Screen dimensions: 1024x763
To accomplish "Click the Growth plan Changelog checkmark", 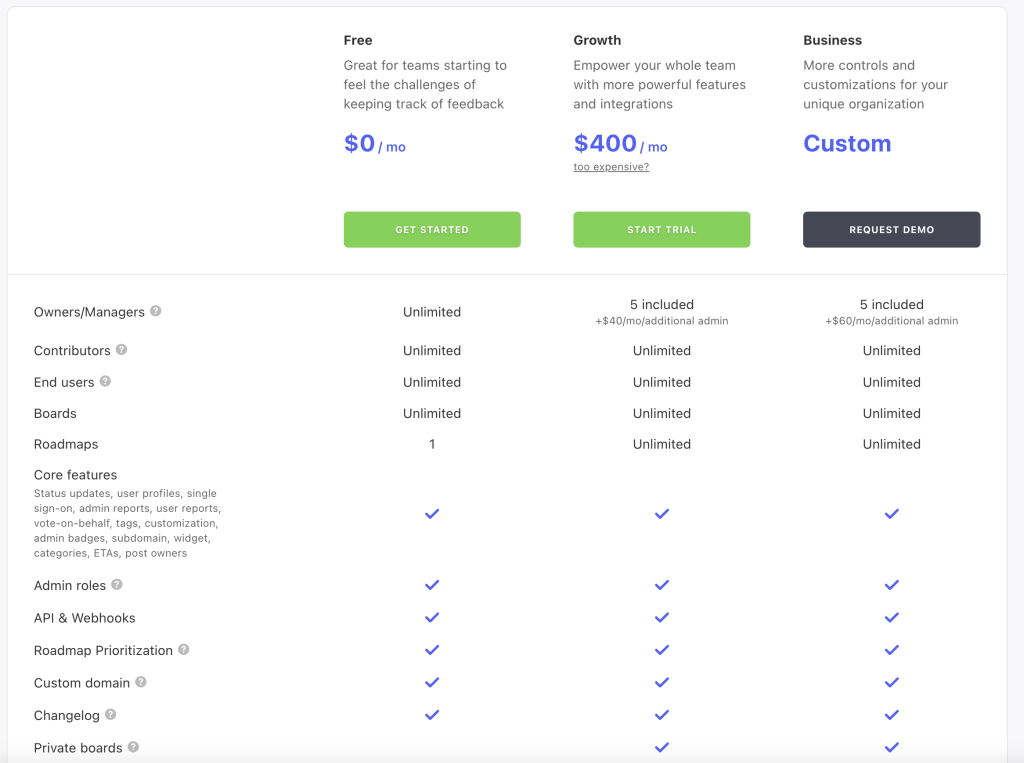I will [x=662, y=715].
